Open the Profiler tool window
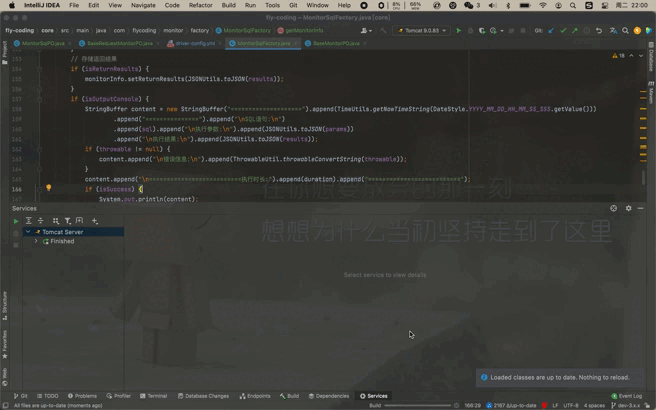 click(118, 396)
